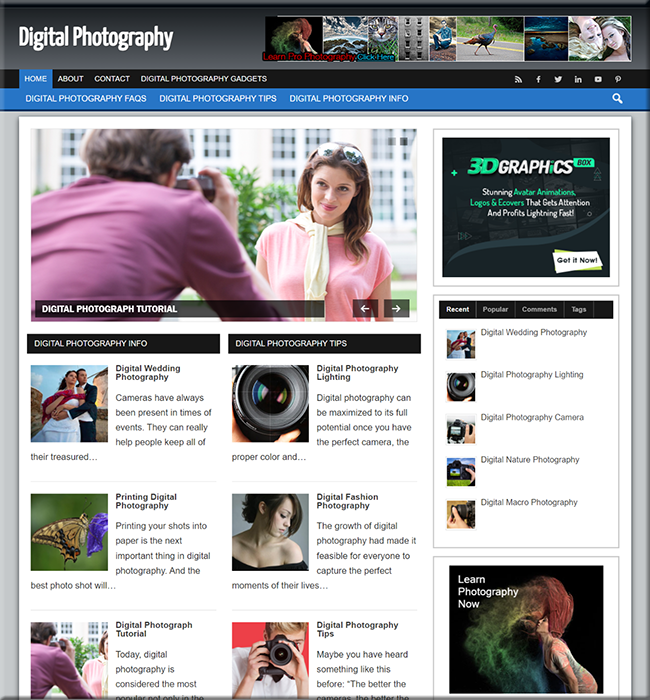This screenshot has height=700, width=650.
Task: Click the second slider pagination dot
Action: pyautogui.click(x=404, y=142)
